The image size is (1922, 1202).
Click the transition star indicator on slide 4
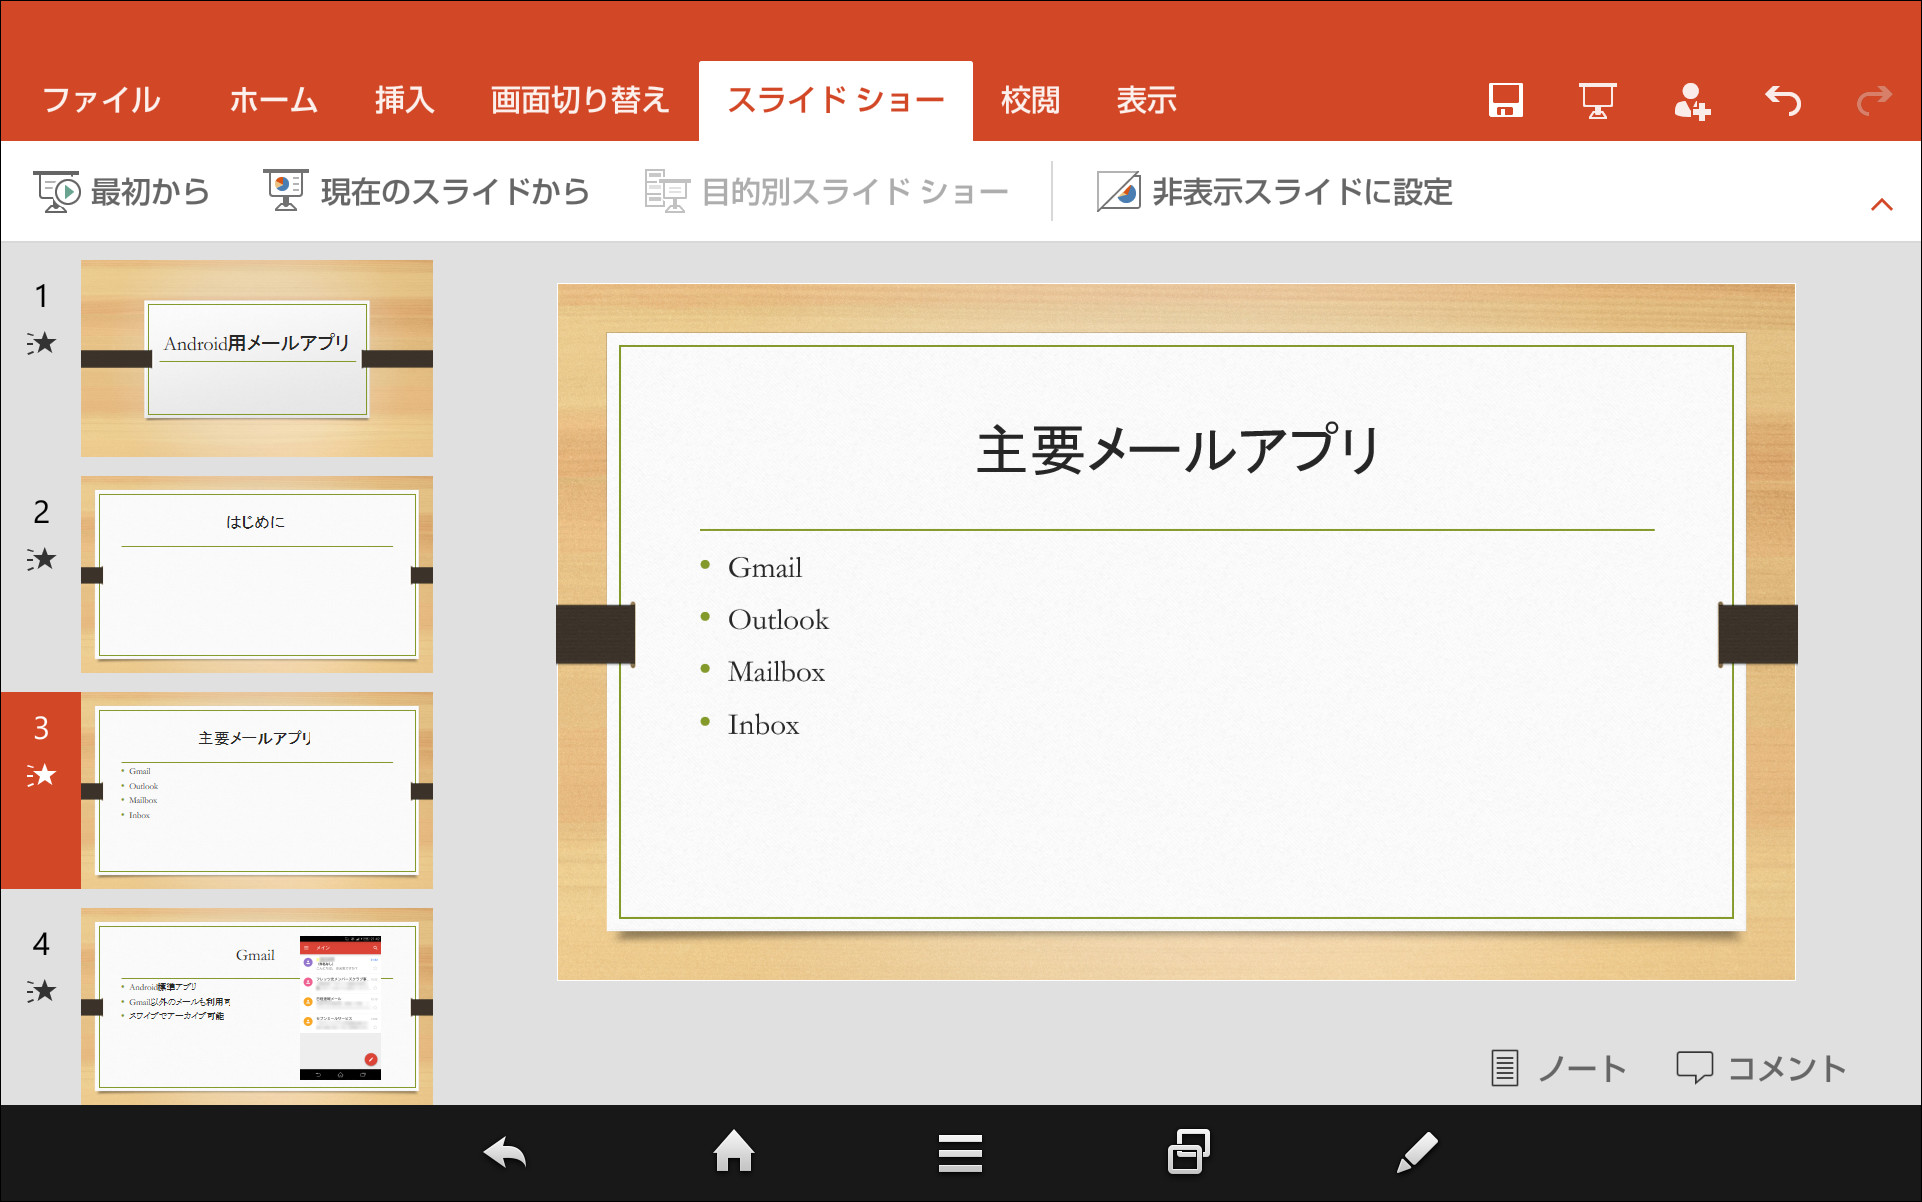point(43,990)
